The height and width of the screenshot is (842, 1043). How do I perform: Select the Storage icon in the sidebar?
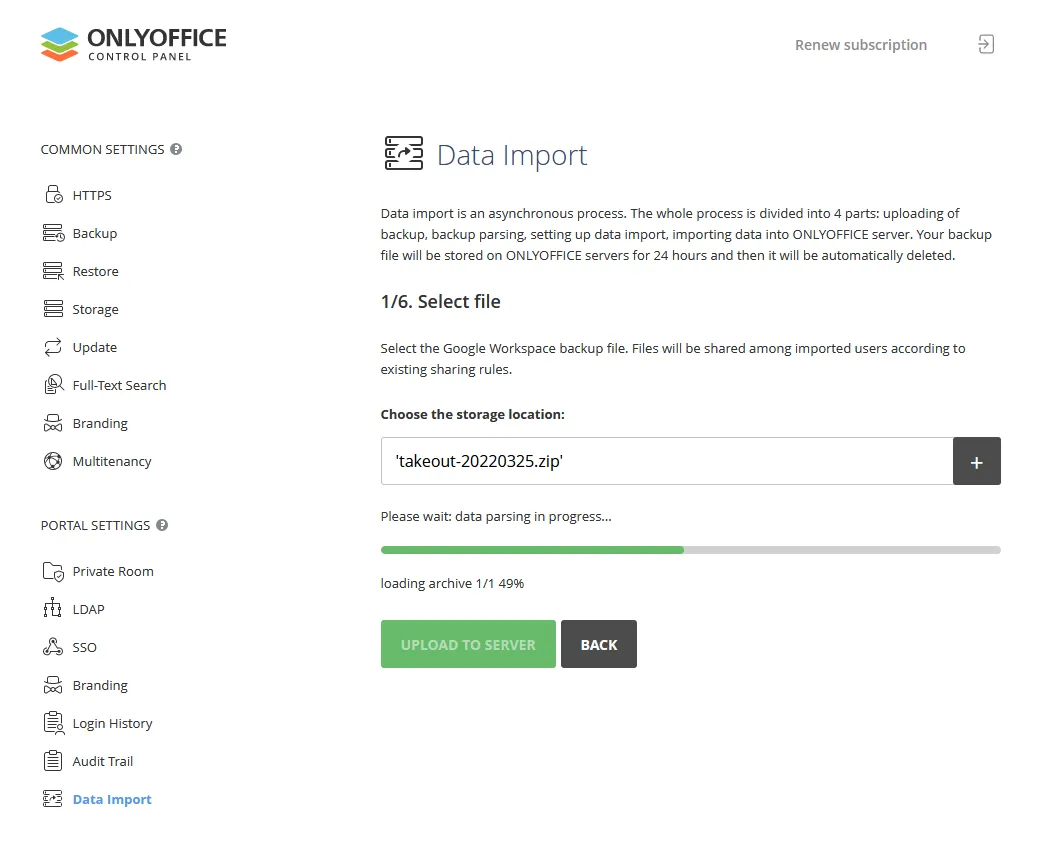tap(54, 308)
